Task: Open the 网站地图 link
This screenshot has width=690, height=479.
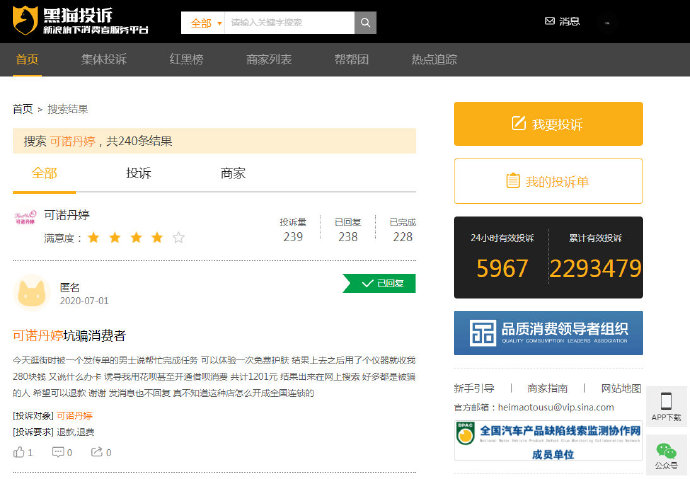Action: coord(621,388)
